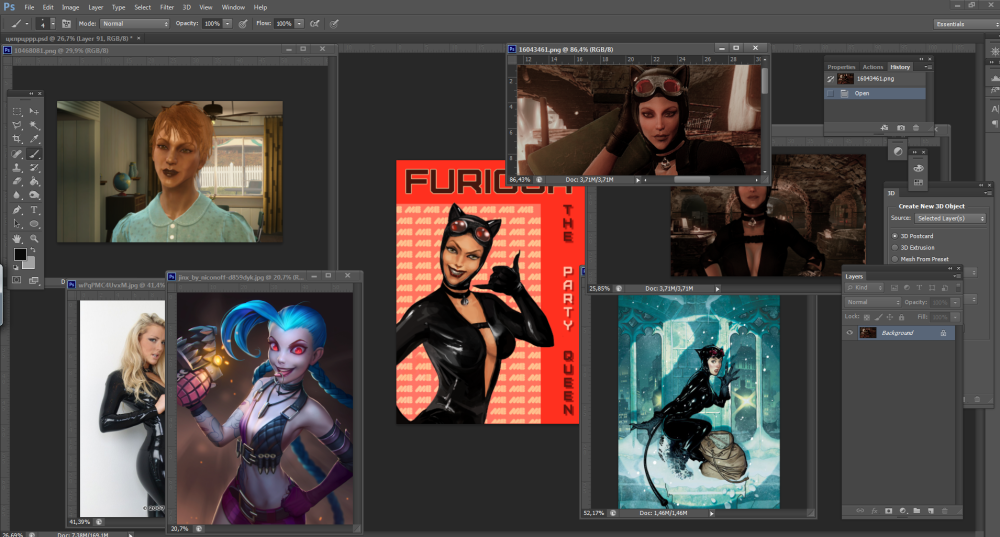This screenshot has height=537, width=1000.
Task: Toggle lock transparent pixels in Layers panel
Action: pos(867,317)
